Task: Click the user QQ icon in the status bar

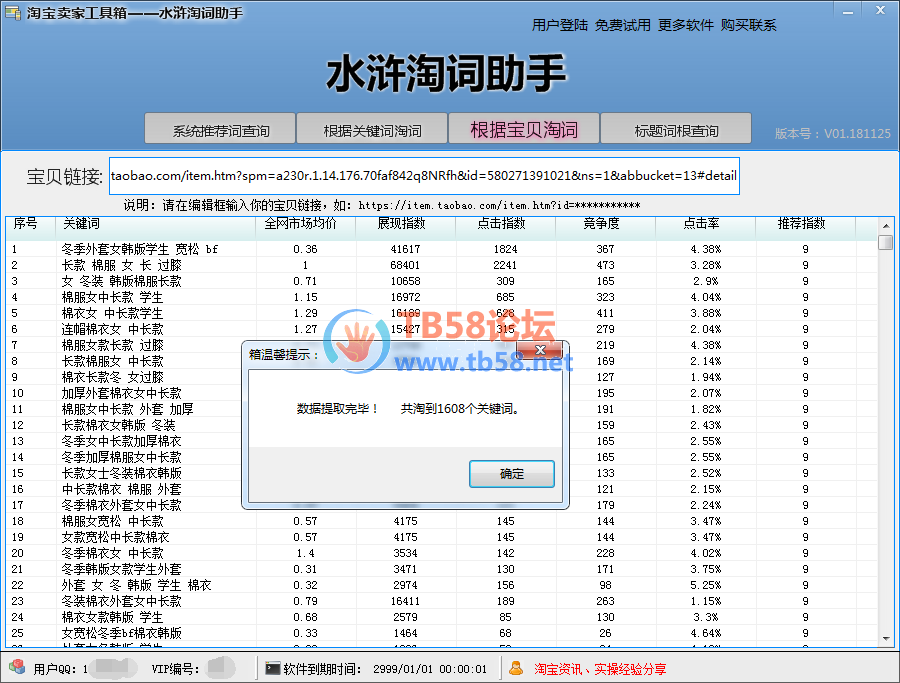Action: click(x=17, y=667)
